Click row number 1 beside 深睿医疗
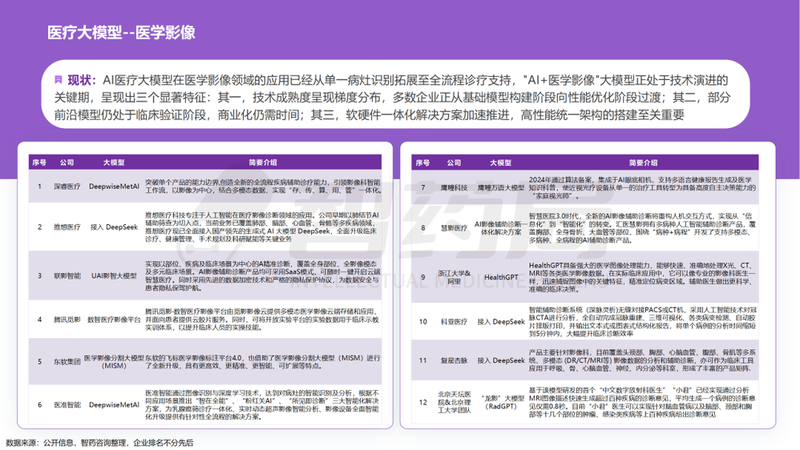This screenshot has height=450, width=800. [39, 187]
